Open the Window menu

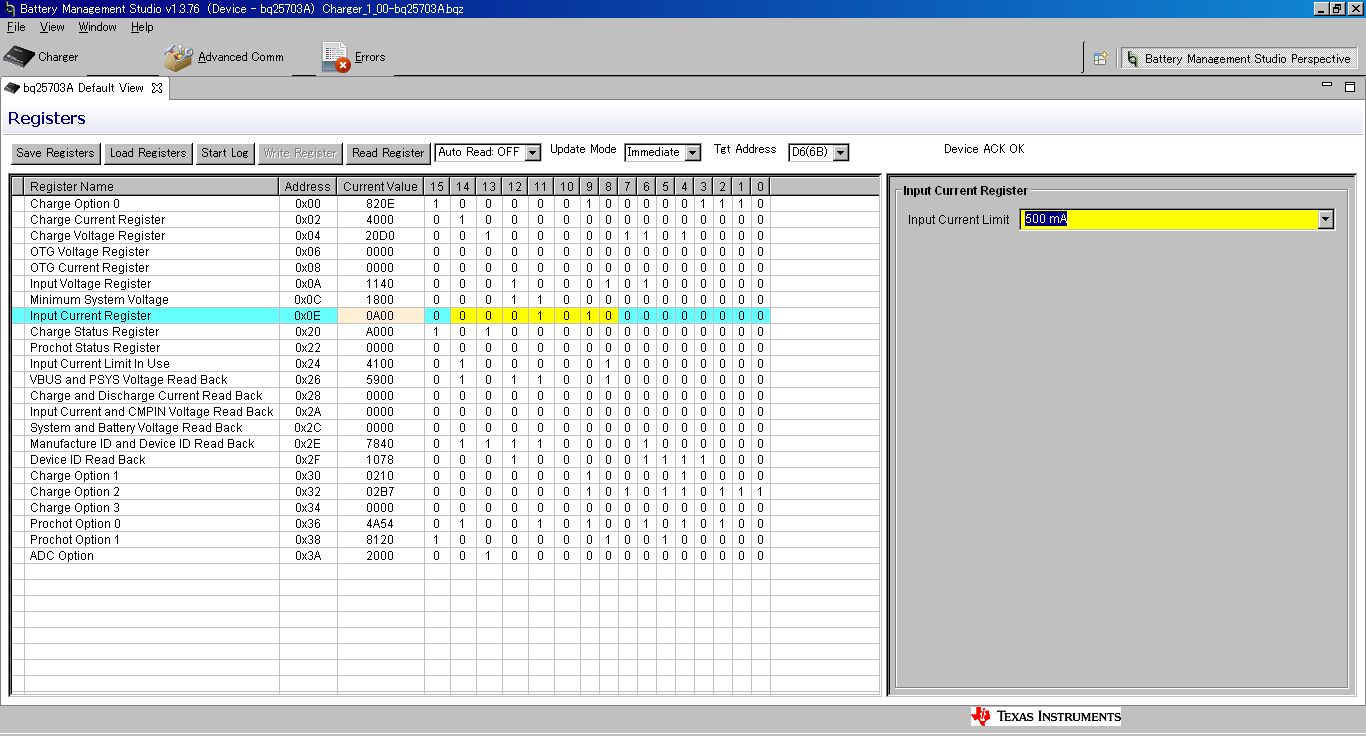pos(97,27)
